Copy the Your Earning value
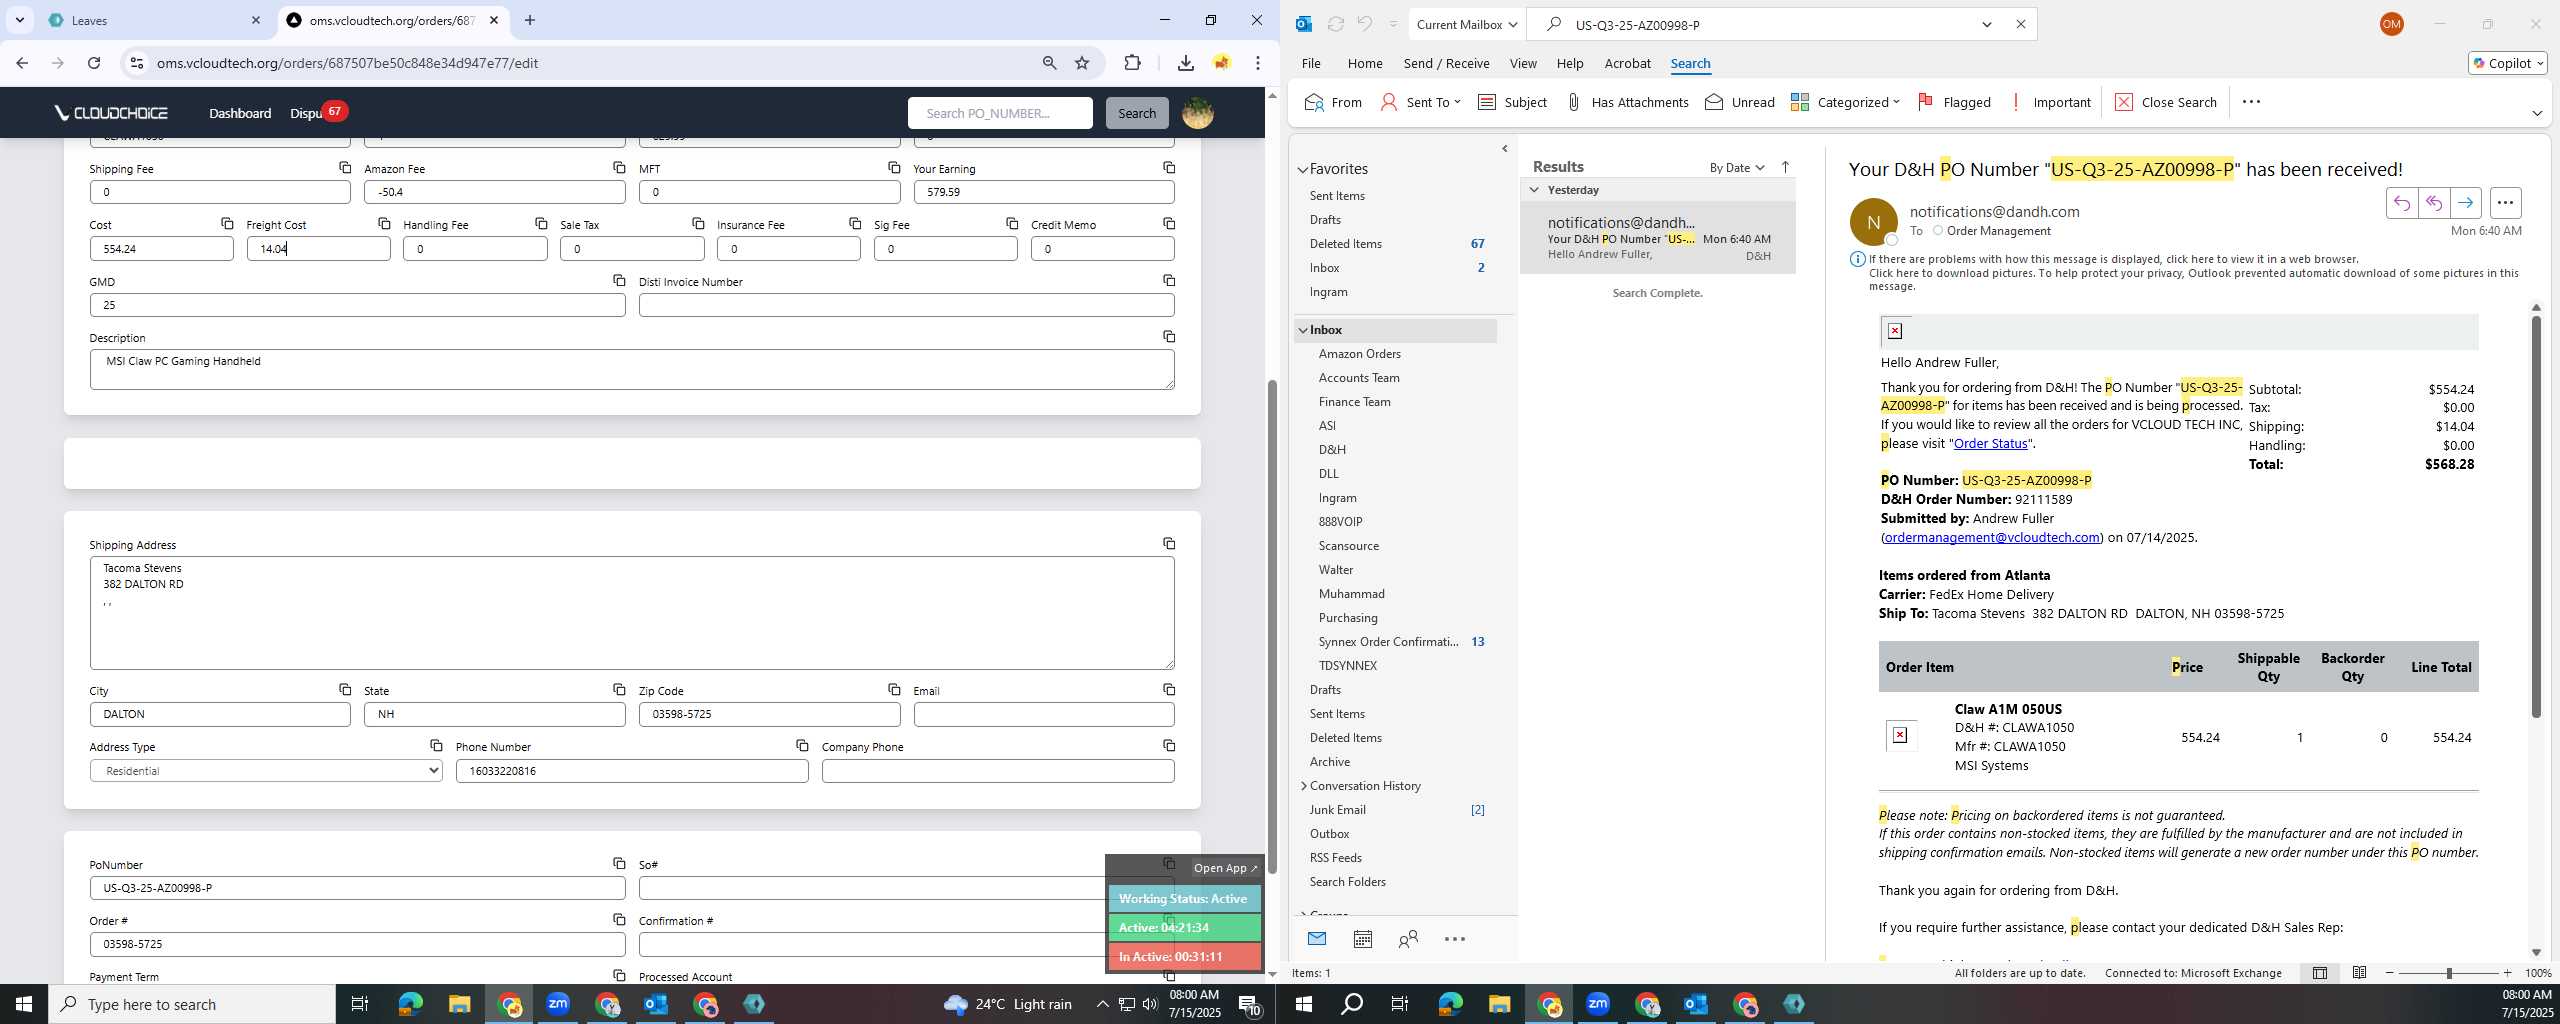This screenshot has width=2560, height=1024. (1169, 167)
